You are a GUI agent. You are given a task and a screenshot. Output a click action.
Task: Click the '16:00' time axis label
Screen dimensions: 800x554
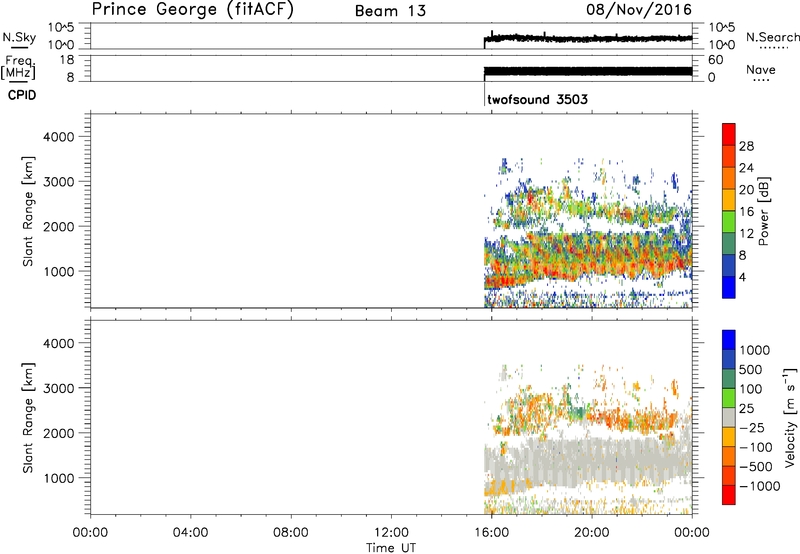click(491, 533)
